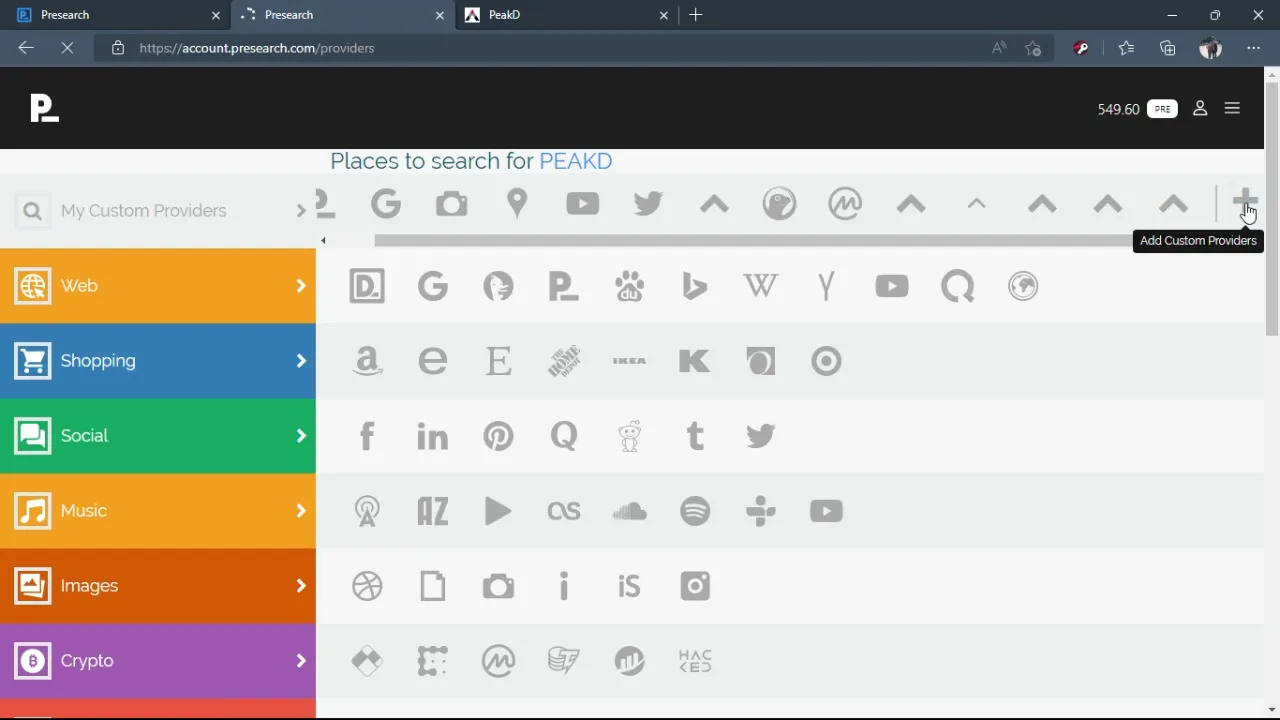
Task: Open a new browser tab
Action: pos(696,15)
